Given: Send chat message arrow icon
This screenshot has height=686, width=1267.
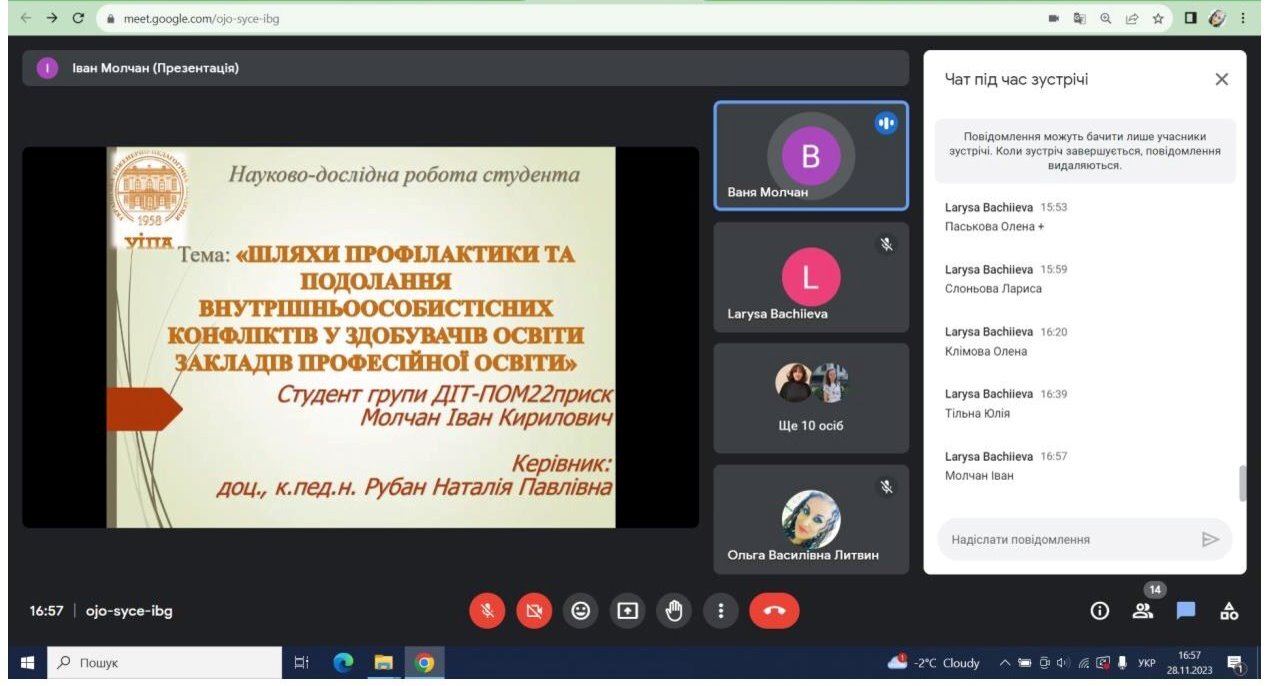Looking at the screenshot, I should [1210, 540].
